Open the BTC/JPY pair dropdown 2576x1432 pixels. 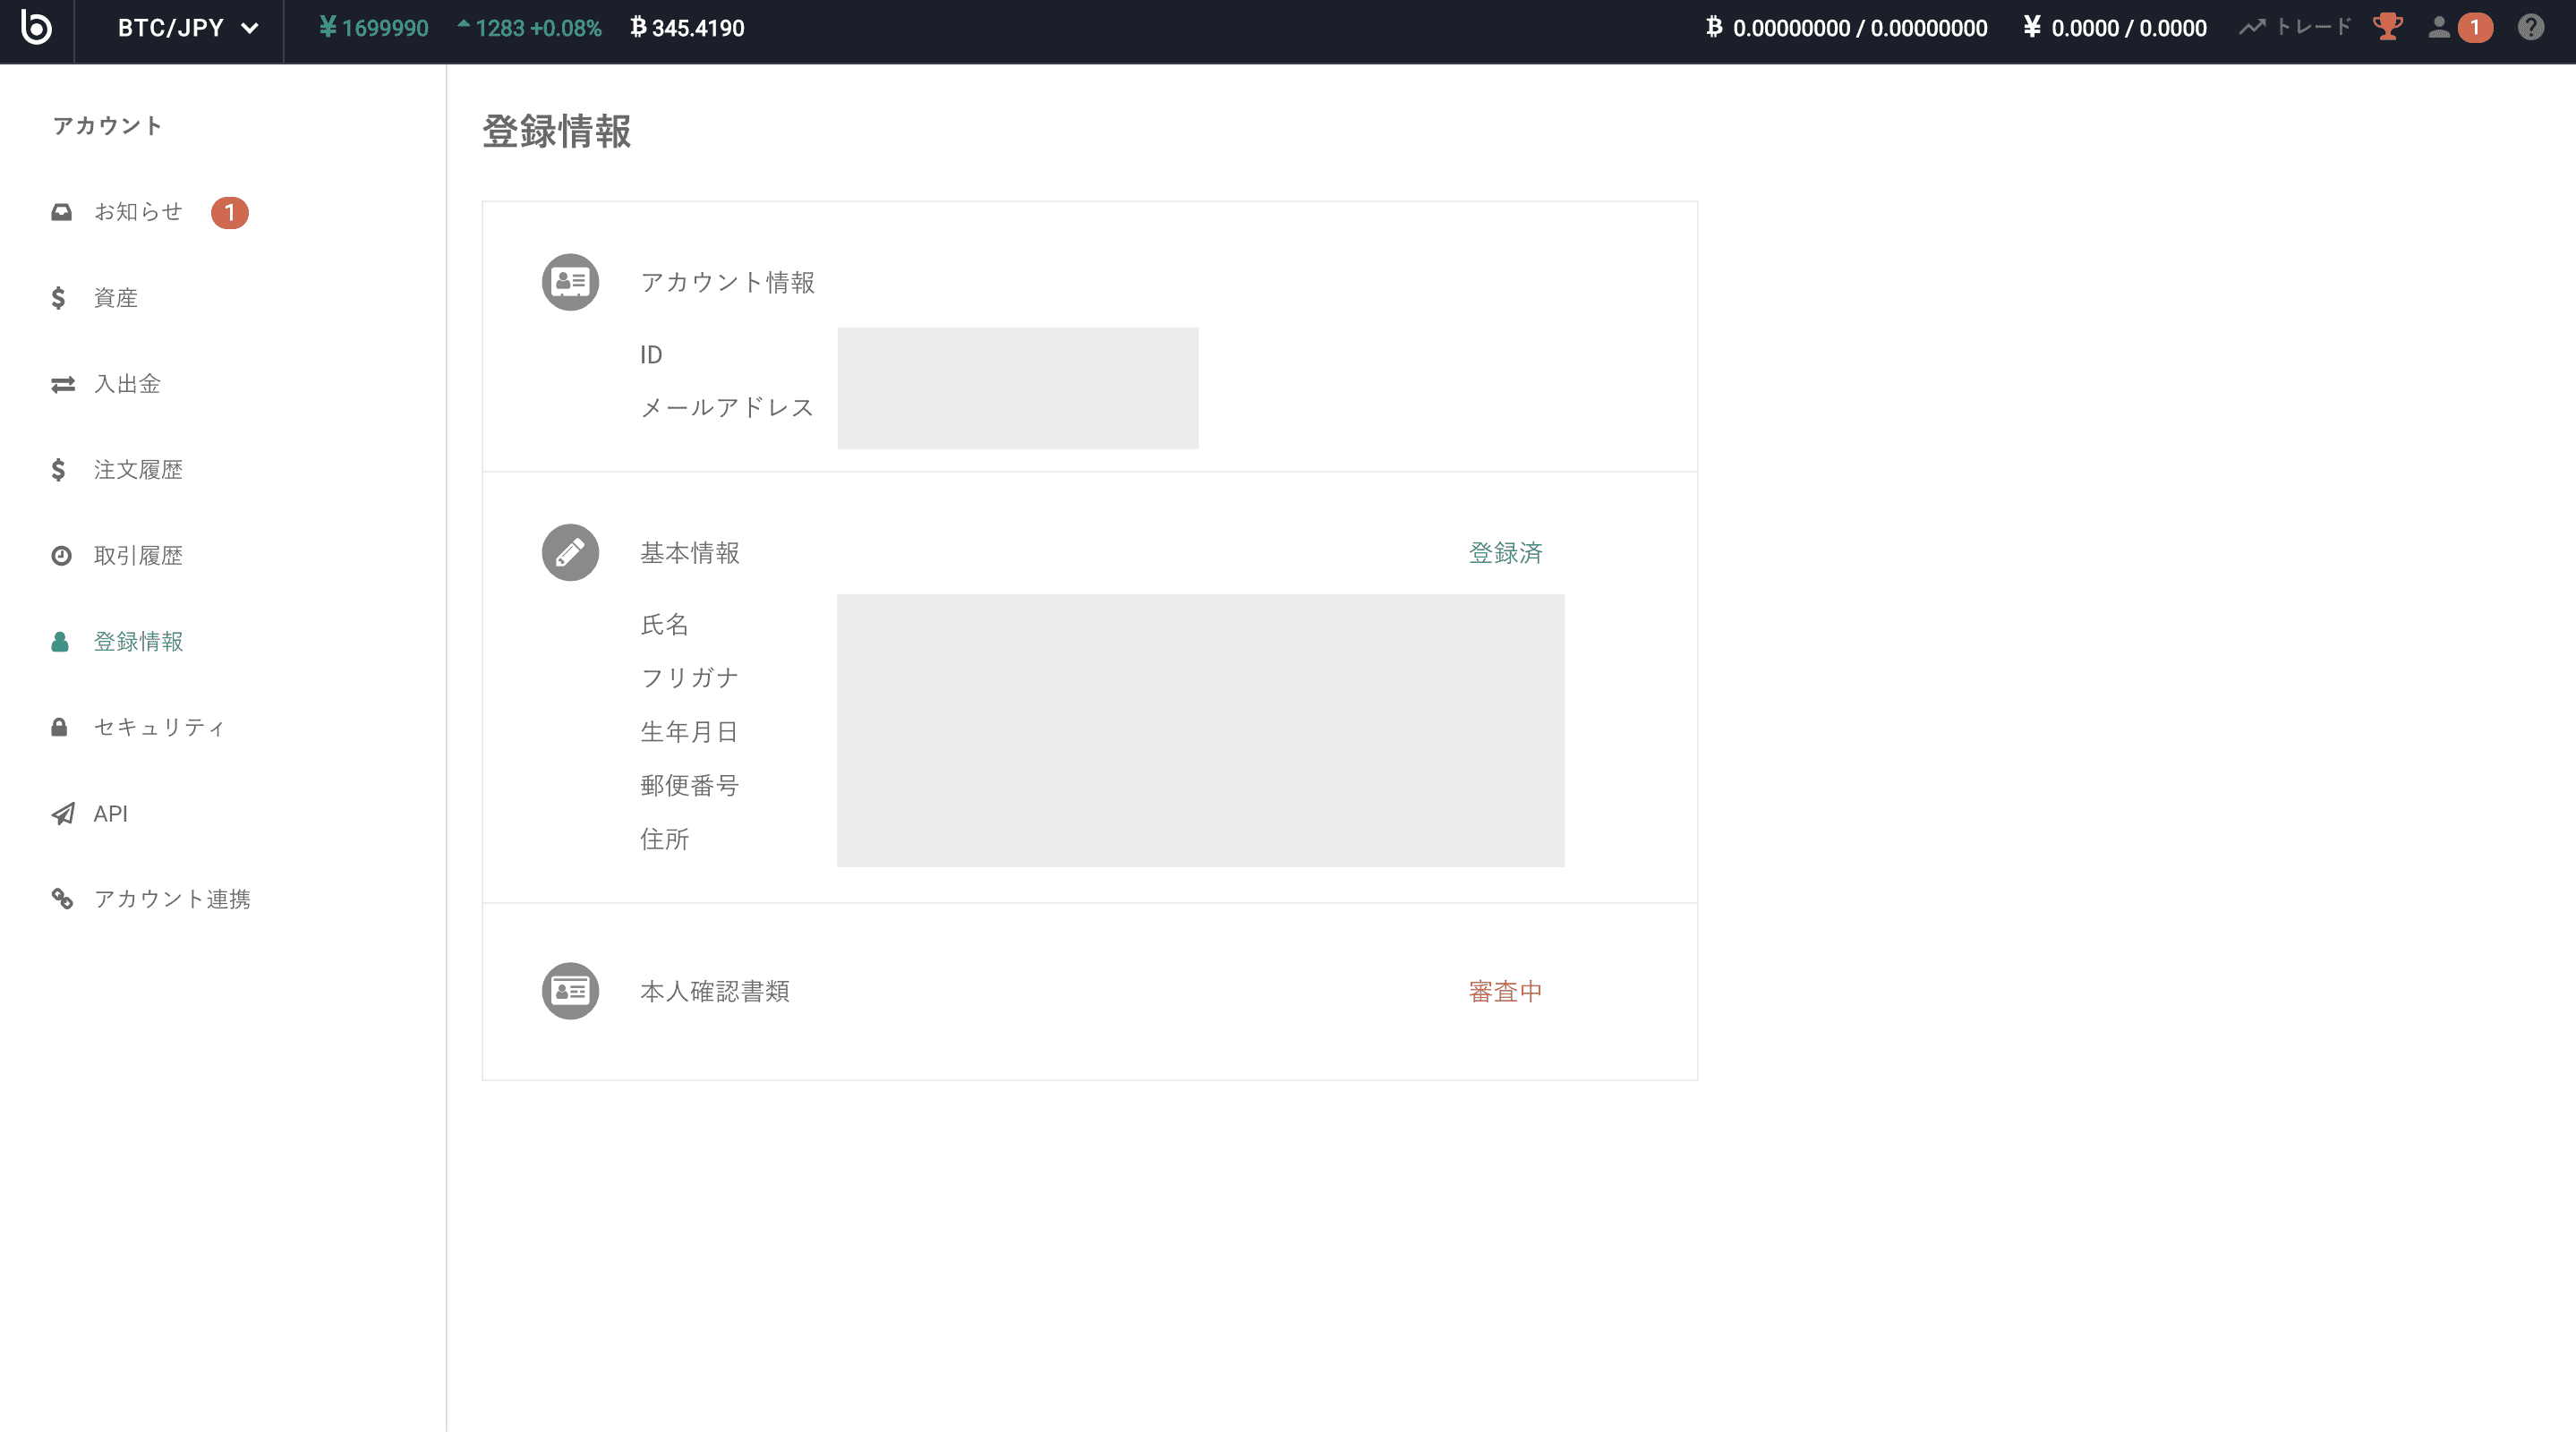click(x=187, y=28)
